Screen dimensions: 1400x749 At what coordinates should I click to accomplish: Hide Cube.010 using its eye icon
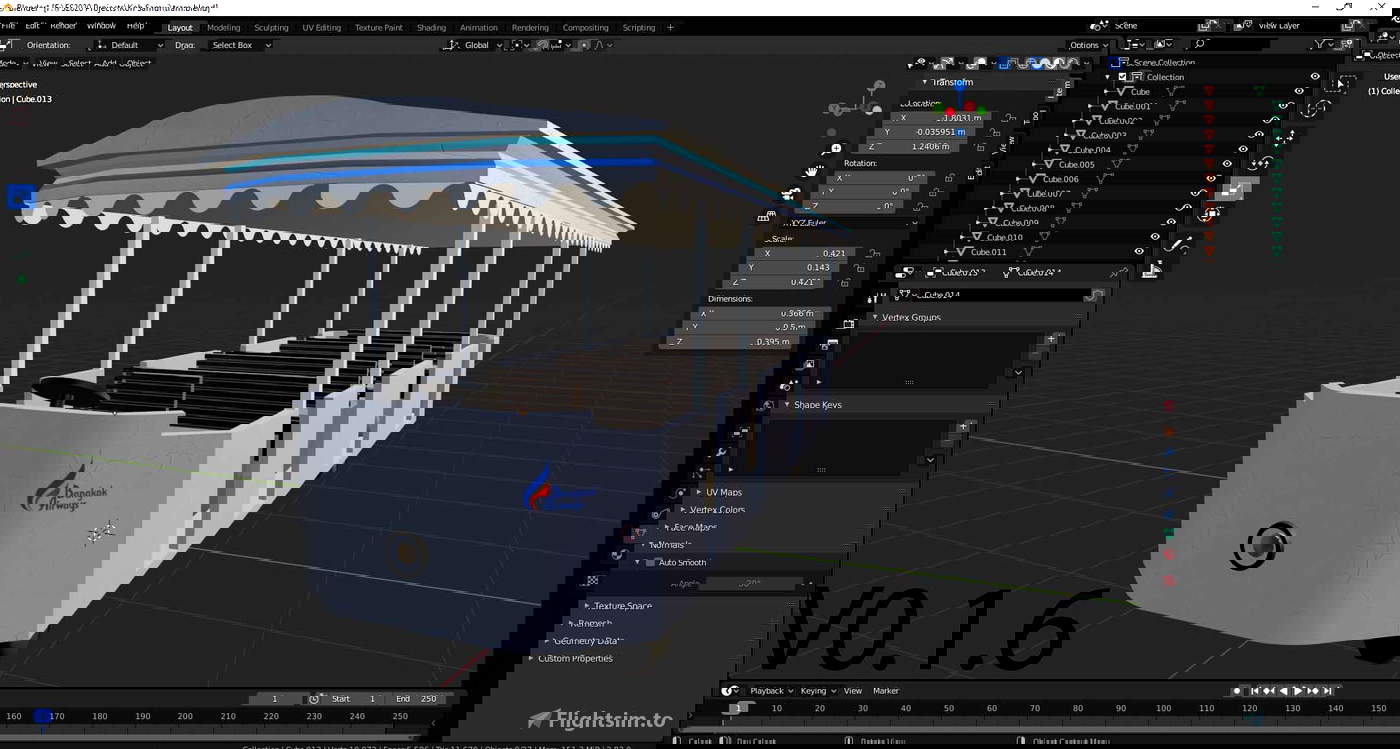(x=1155, y=237)
